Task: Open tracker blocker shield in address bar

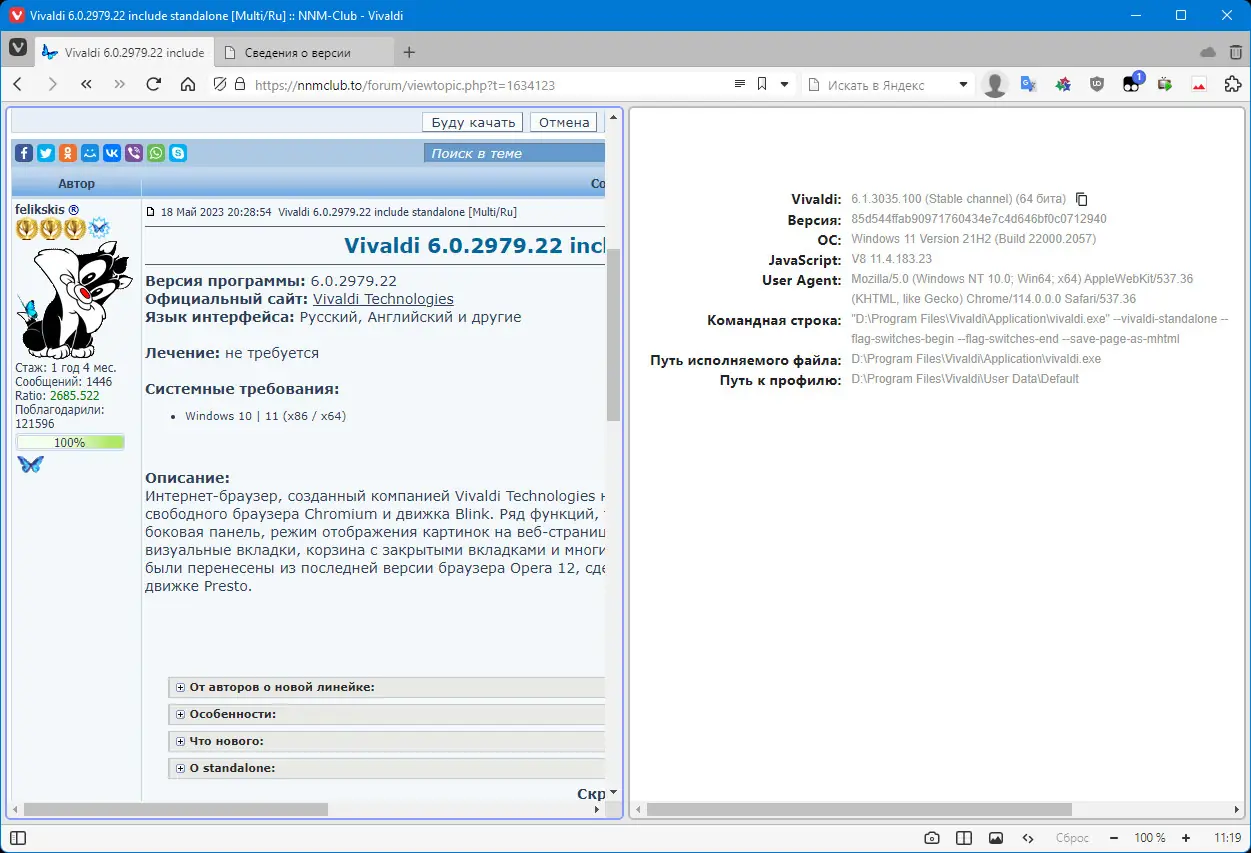Action: (220, 85)
